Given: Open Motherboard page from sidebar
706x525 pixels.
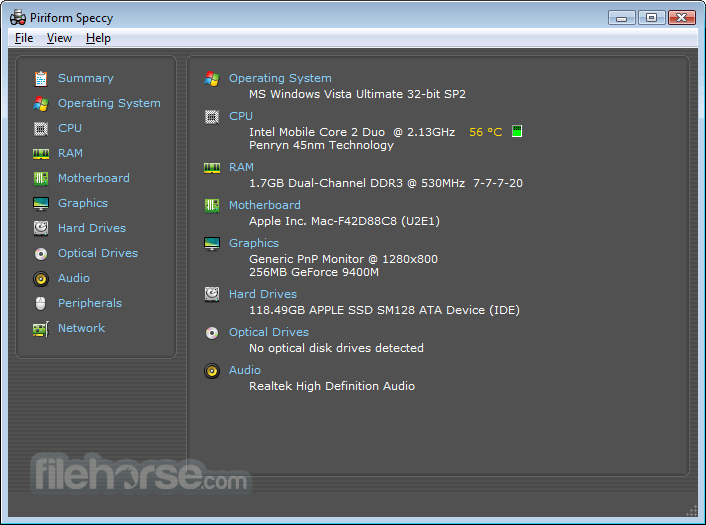Looking at the screenshot, I should (94, 178).
